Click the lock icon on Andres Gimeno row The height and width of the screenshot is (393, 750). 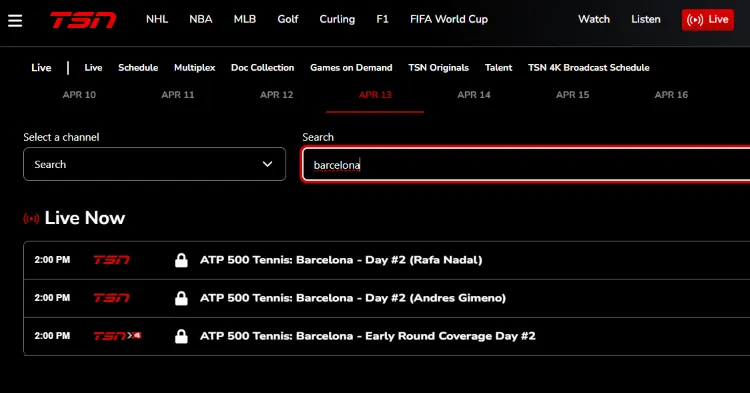click(x=181, y=298)
